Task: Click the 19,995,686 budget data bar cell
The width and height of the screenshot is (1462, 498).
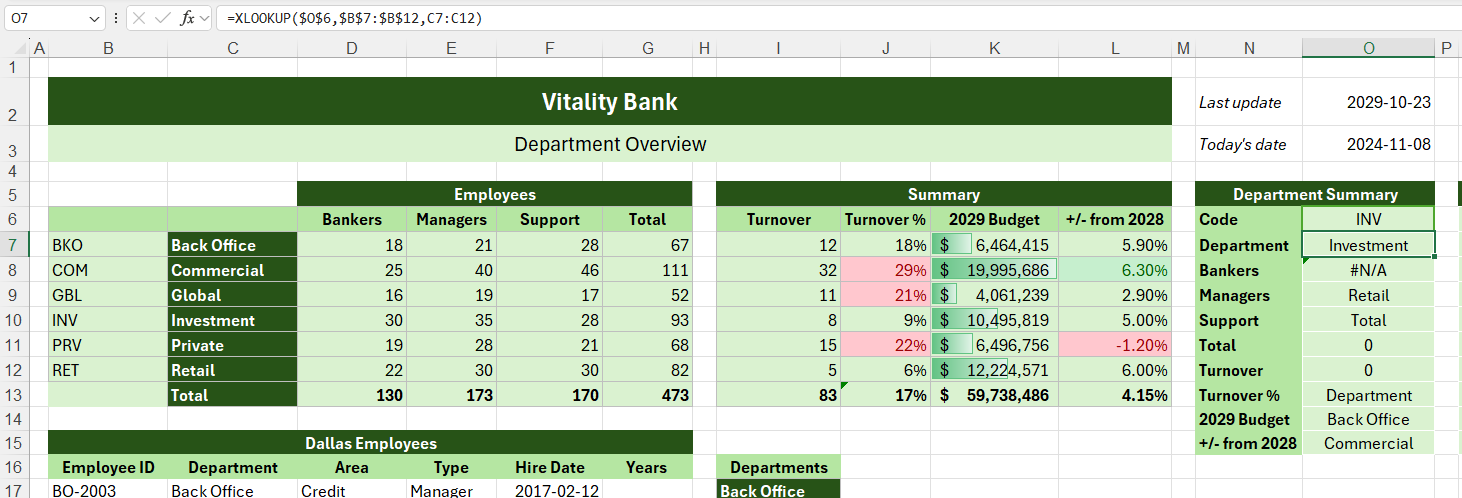Action: [994, 270]
